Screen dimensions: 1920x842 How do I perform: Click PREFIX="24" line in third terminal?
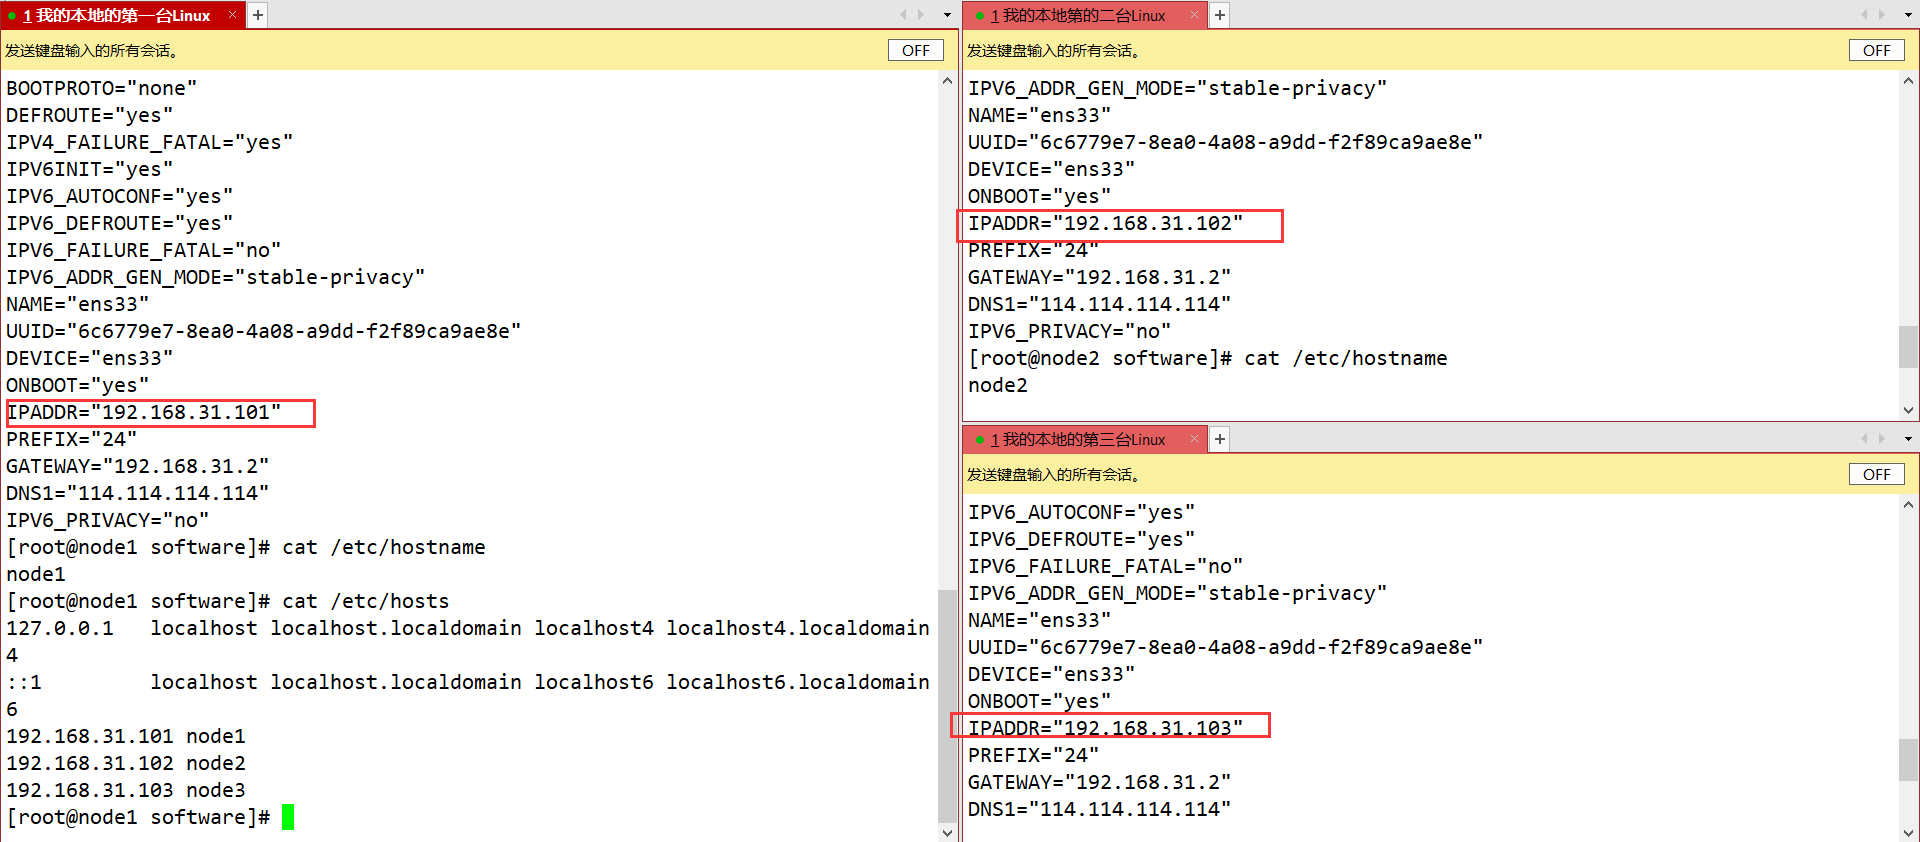tap(1033, 755)
